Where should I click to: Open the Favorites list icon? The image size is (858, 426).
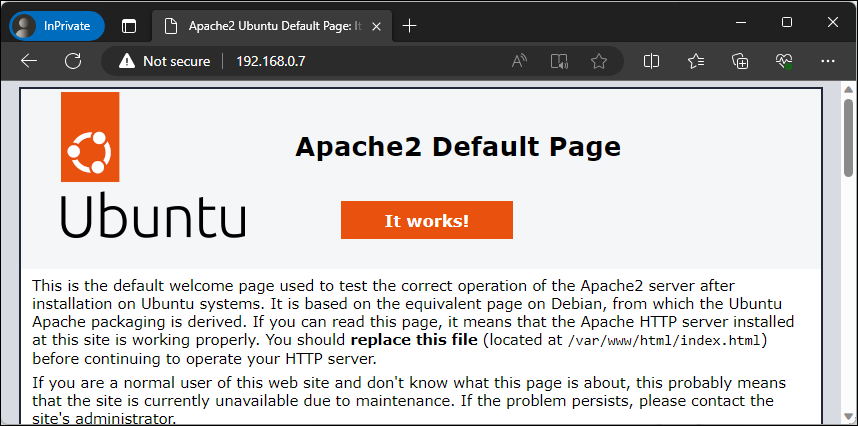696,61
